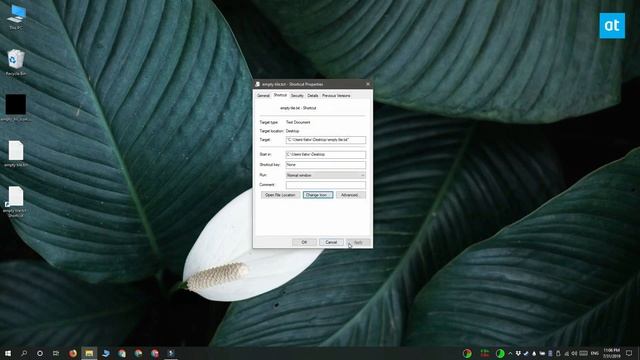Show hidden tray icons chevron
Viewport: 640px width, 360px height.
[510, 353]
